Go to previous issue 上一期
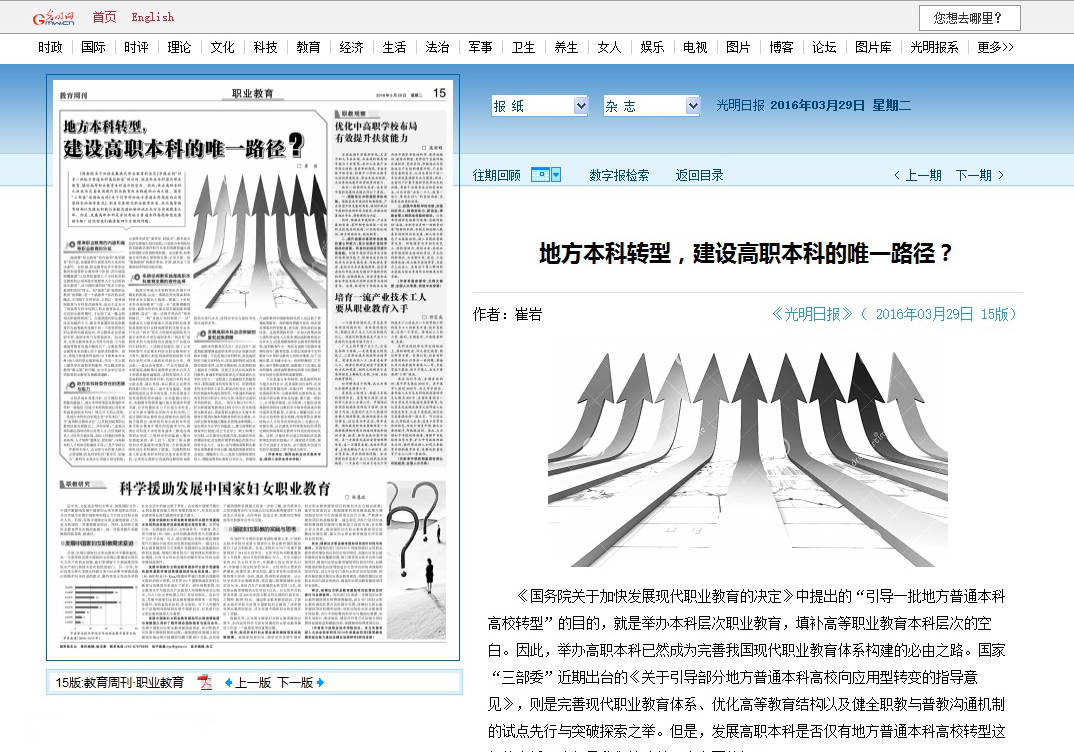 click(x=918, y=175)
